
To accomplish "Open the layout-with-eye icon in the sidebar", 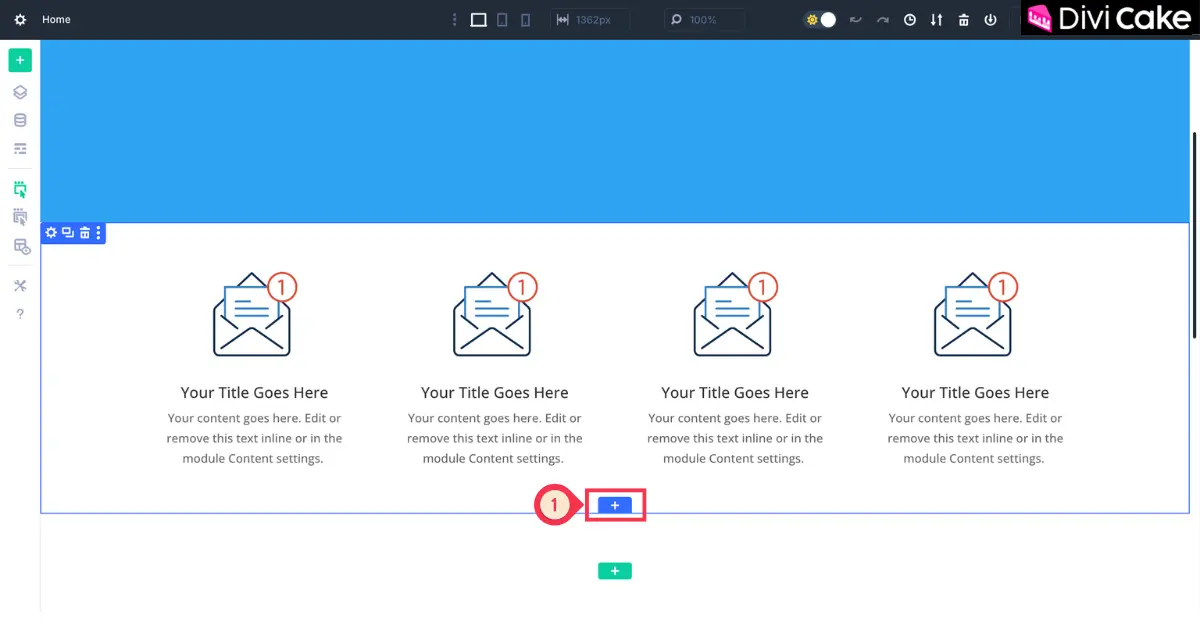I will tap(20, 246).
